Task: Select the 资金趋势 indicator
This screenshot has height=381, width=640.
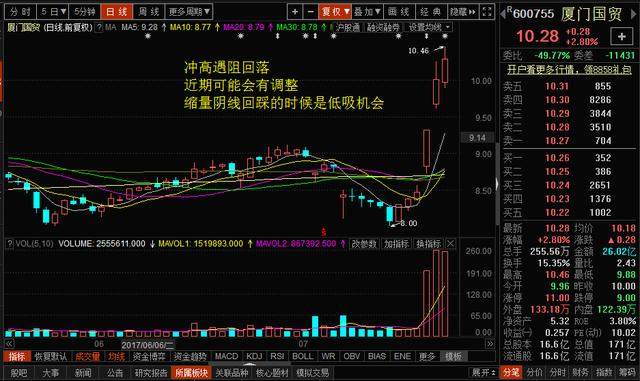Action: click(190, 356)
